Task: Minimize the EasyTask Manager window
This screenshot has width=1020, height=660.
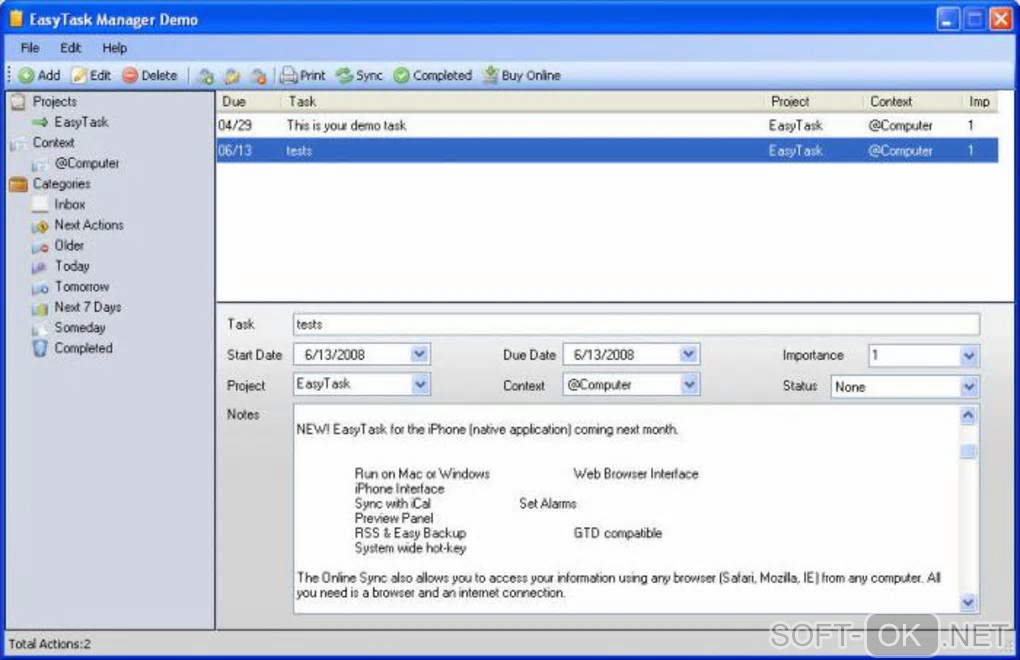Action: click(x=948, y=19)
